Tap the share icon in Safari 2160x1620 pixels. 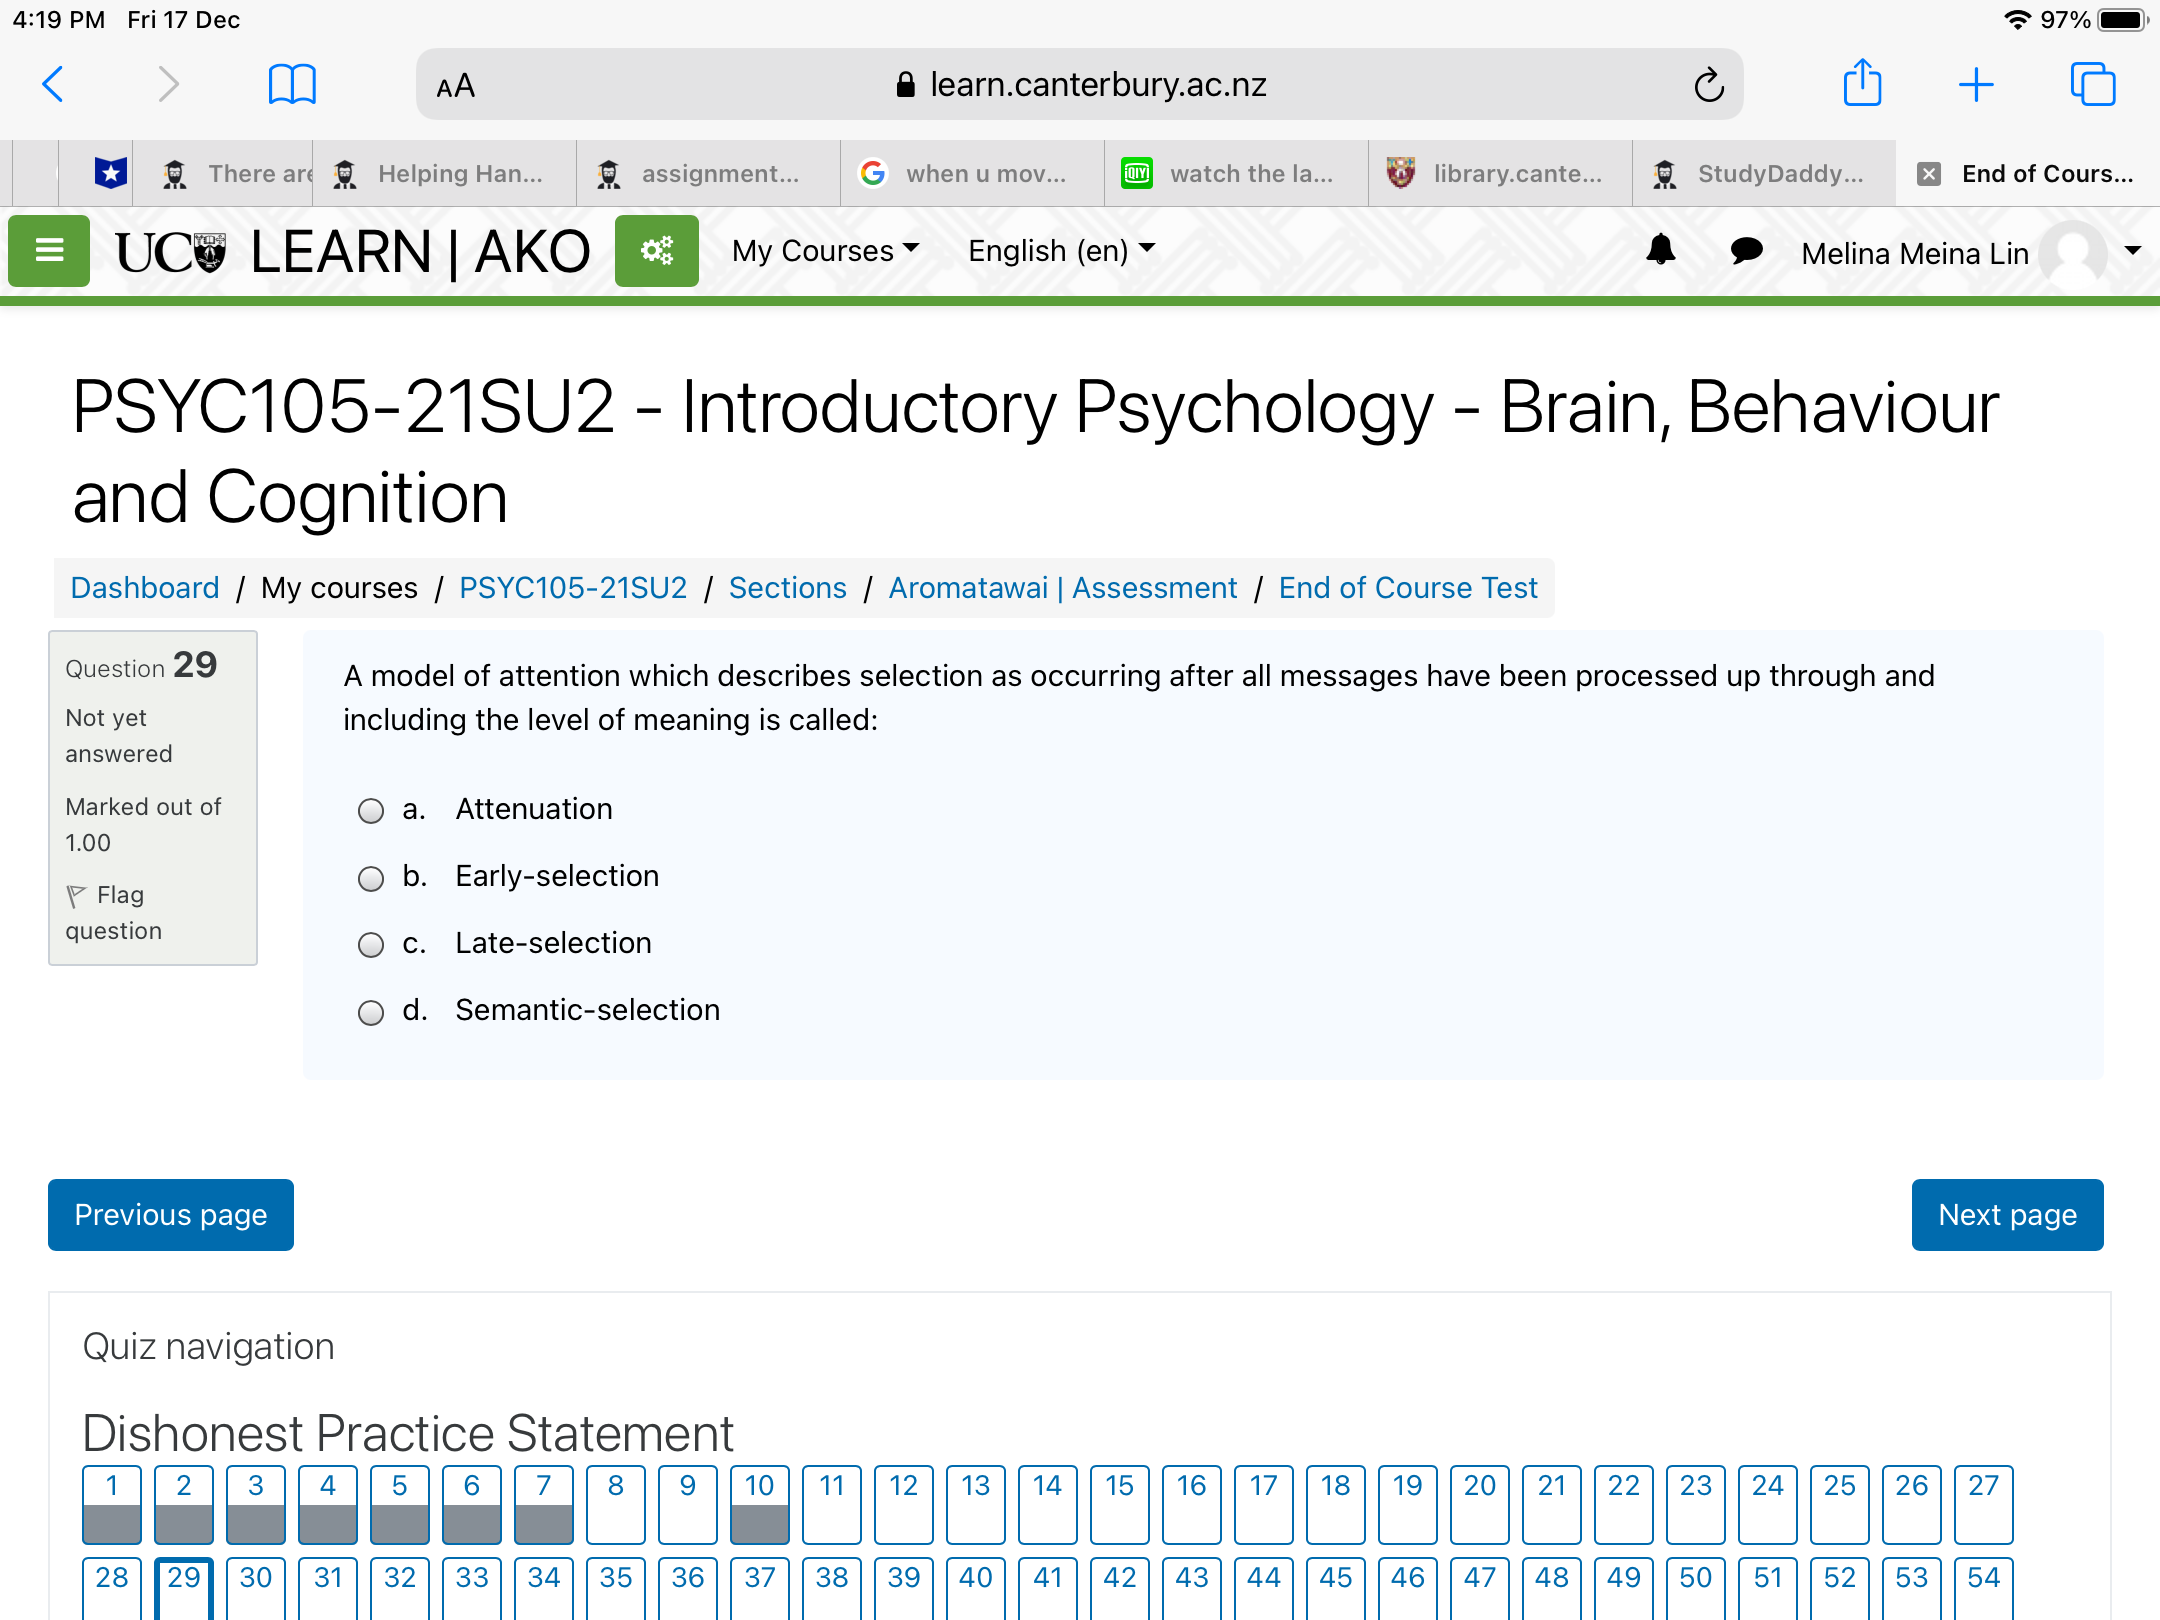pyautogui.click(x=1862, y=83)
